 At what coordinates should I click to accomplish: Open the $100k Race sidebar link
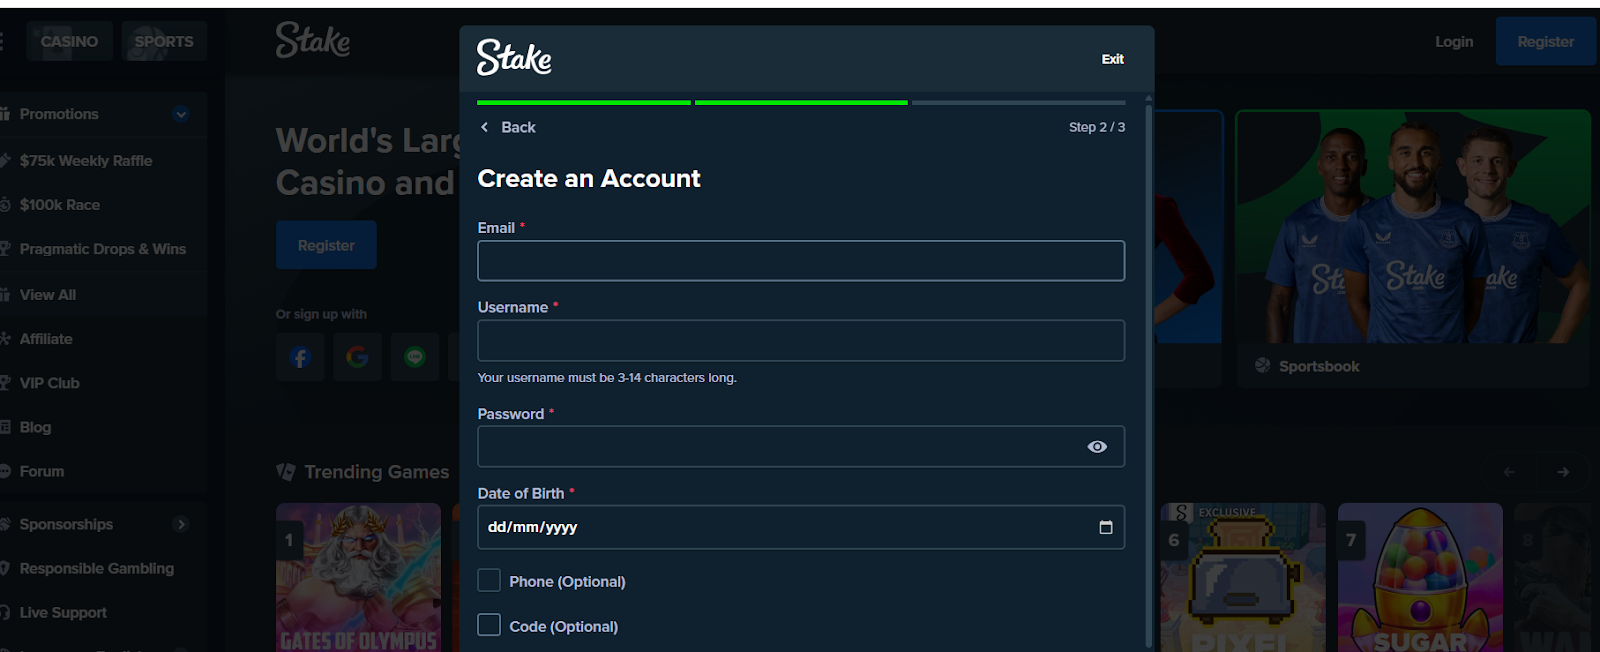click(60, 204)
